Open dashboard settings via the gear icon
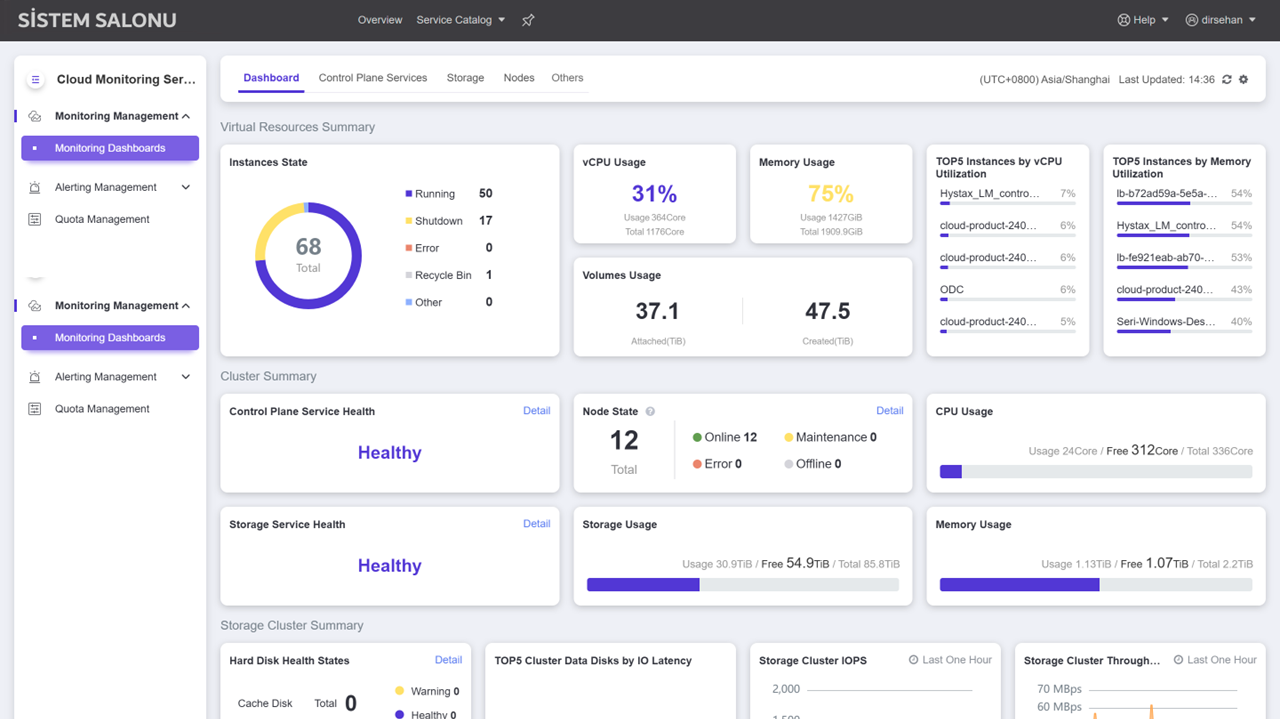 point(1244,79)
